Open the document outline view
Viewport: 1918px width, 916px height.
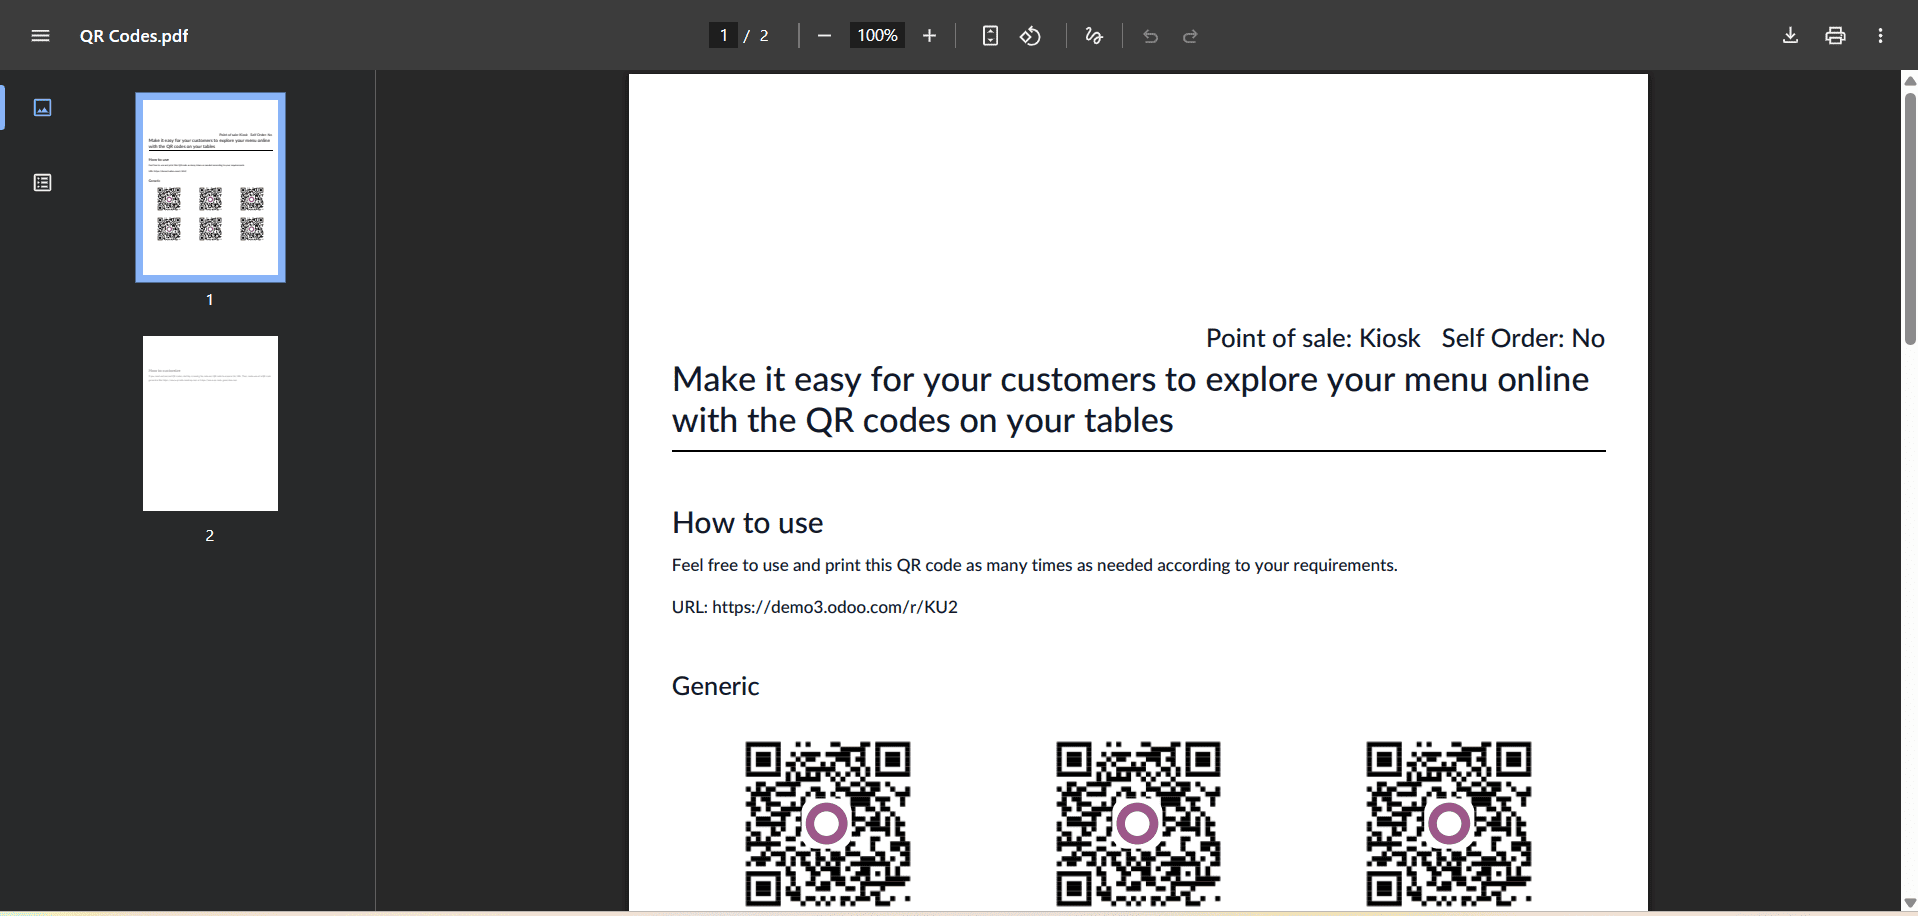(x=41, y=182)
